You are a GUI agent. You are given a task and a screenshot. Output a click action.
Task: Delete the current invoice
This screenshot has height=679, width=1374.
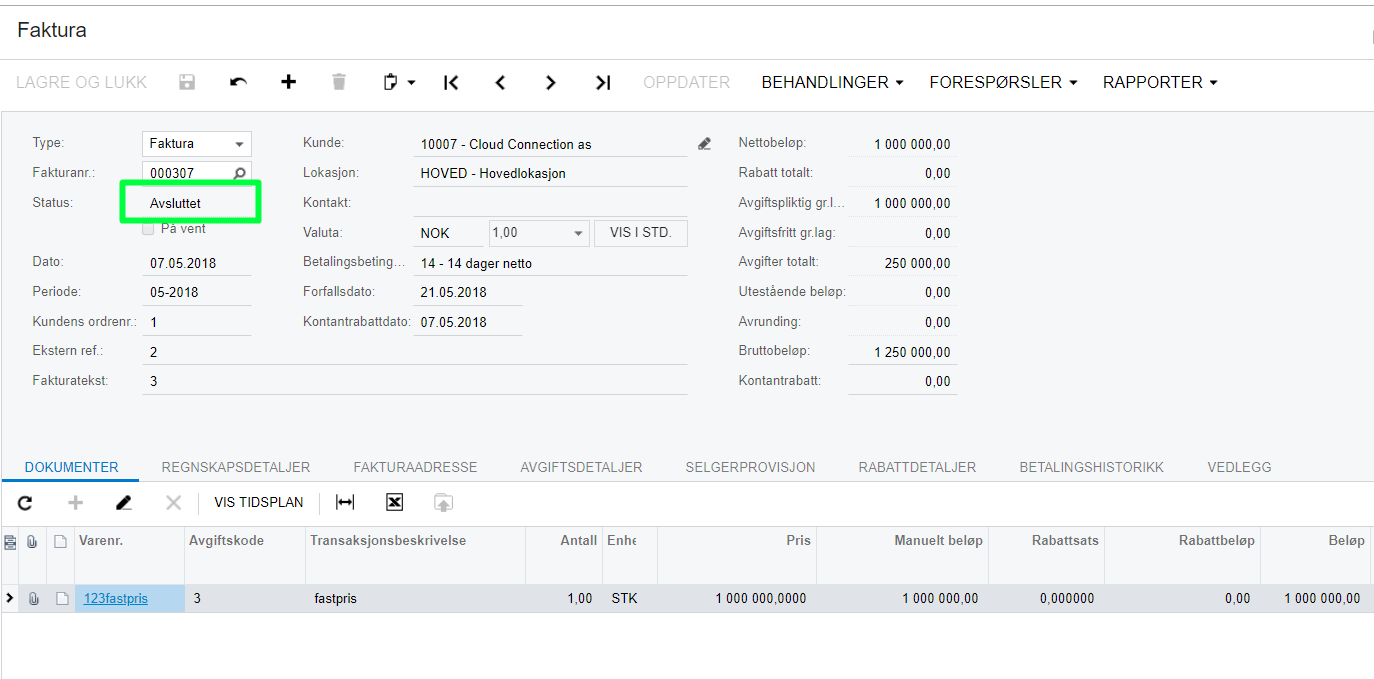coord(338,82)
